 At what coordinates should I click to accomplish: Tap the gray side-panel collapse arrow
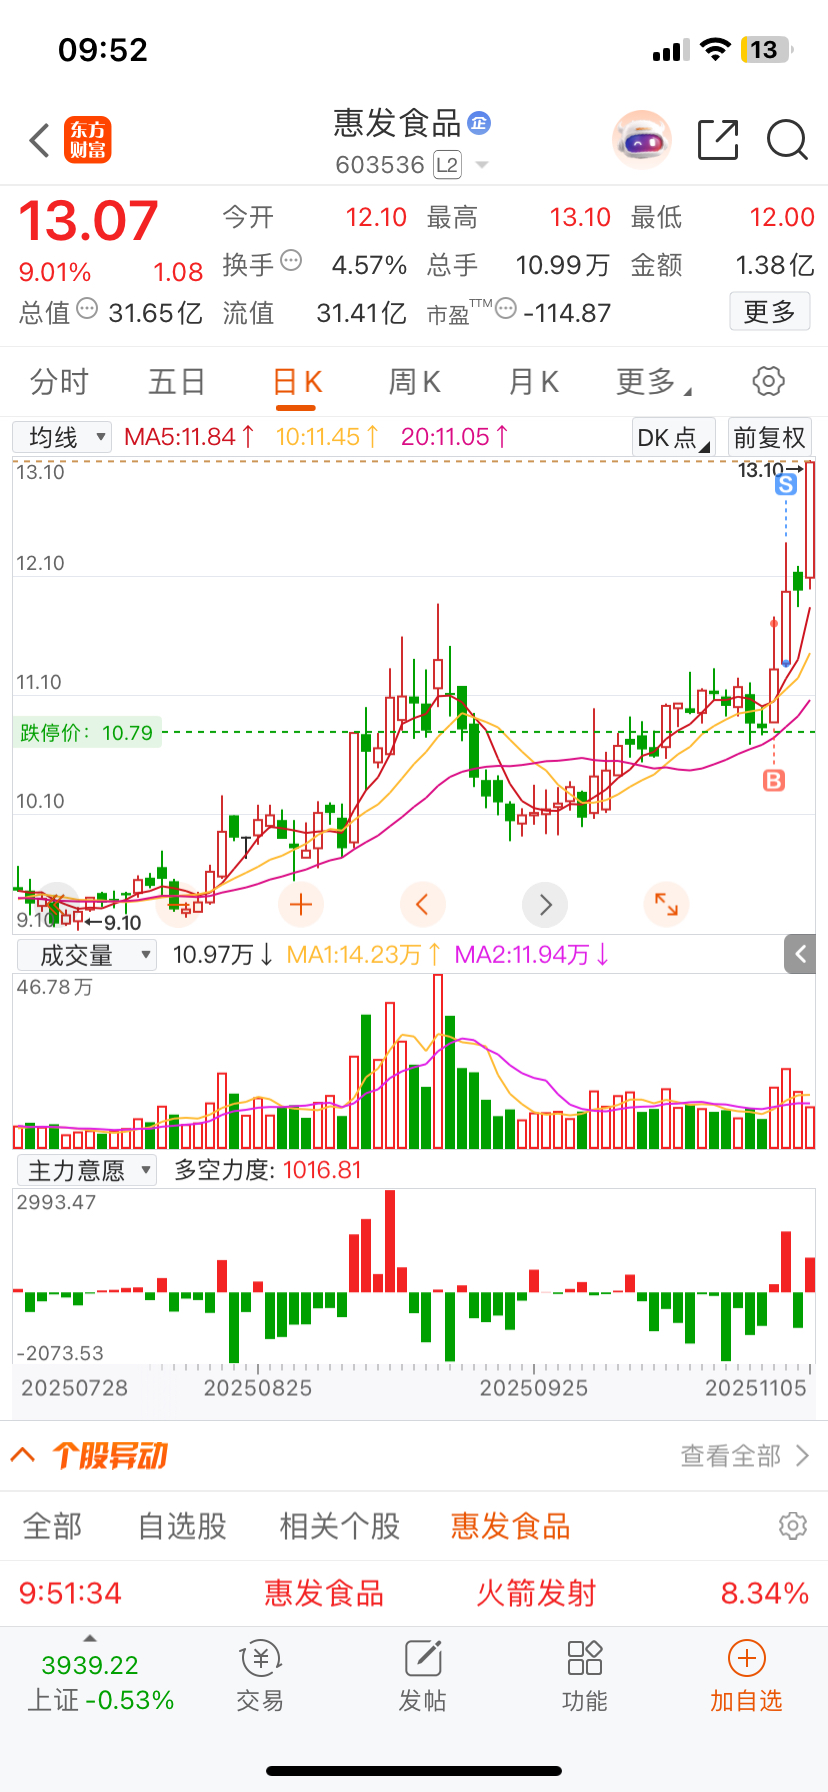(x=800, y=954)
